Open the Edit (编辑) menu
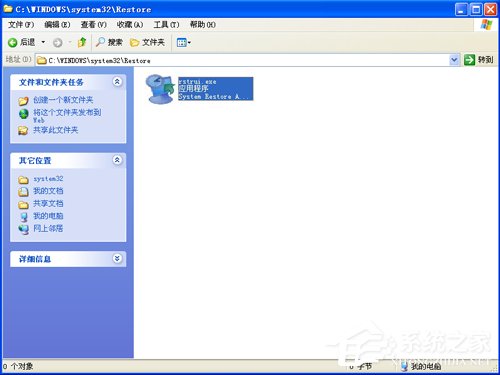The height and width of the screenshot is (375, 500). coord(57,25)
